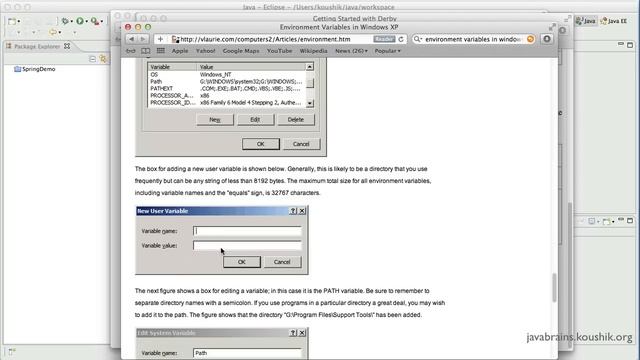Click the Eclipse New wizard icon
The image size is (640, 360).
coord(12,21)
